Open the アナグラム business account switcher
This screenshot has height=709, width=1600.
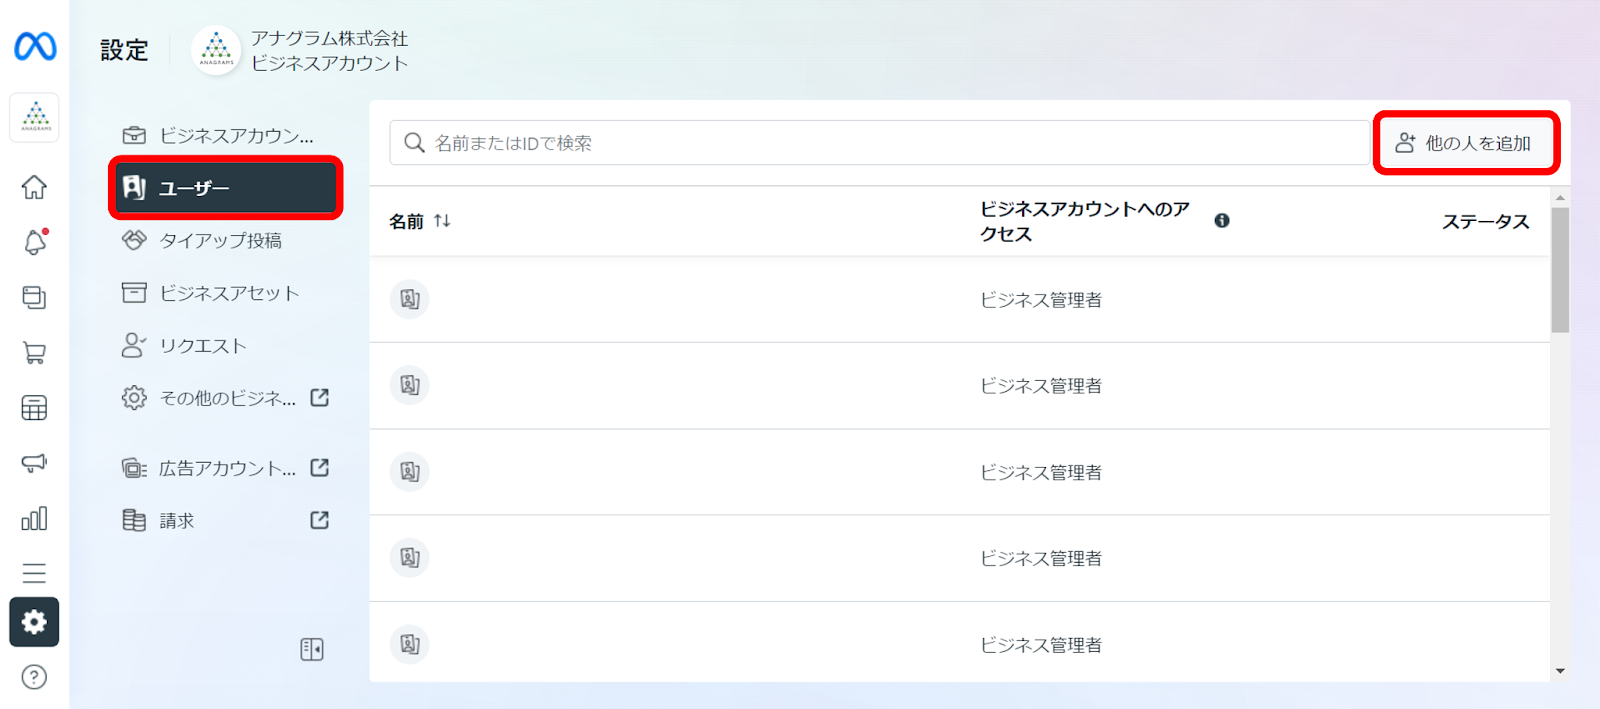pos(300,50)
